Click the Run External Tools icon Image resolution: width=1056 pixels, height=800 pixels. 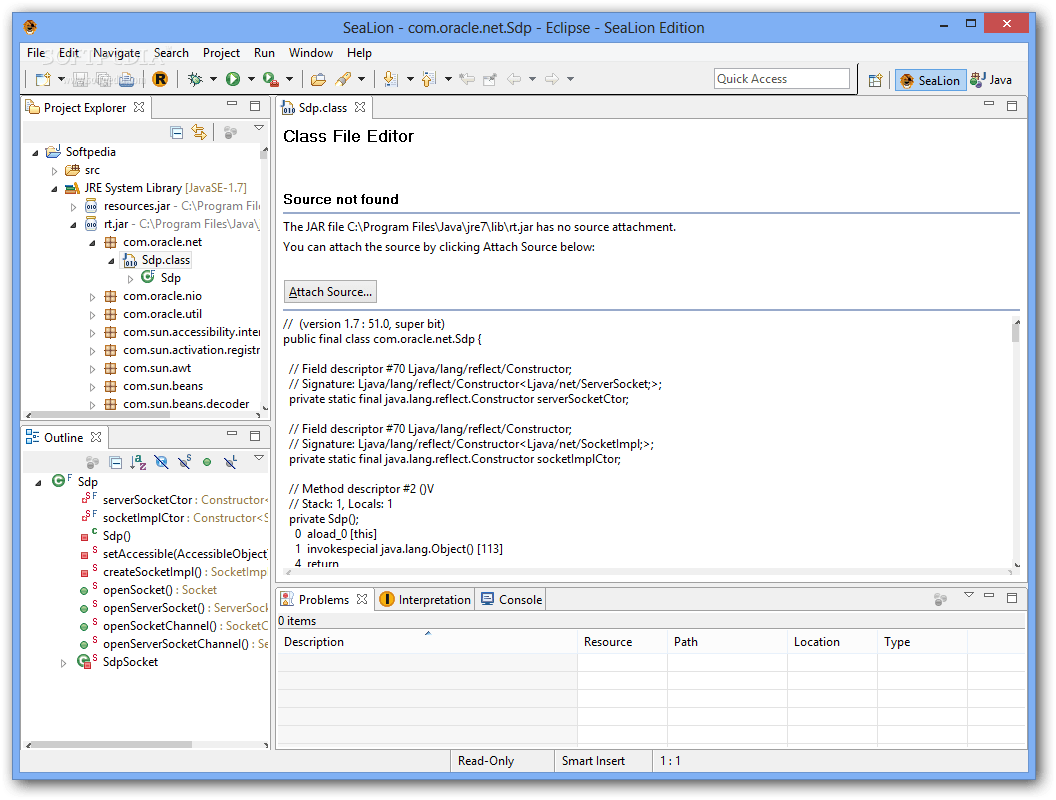coord(271,79)
